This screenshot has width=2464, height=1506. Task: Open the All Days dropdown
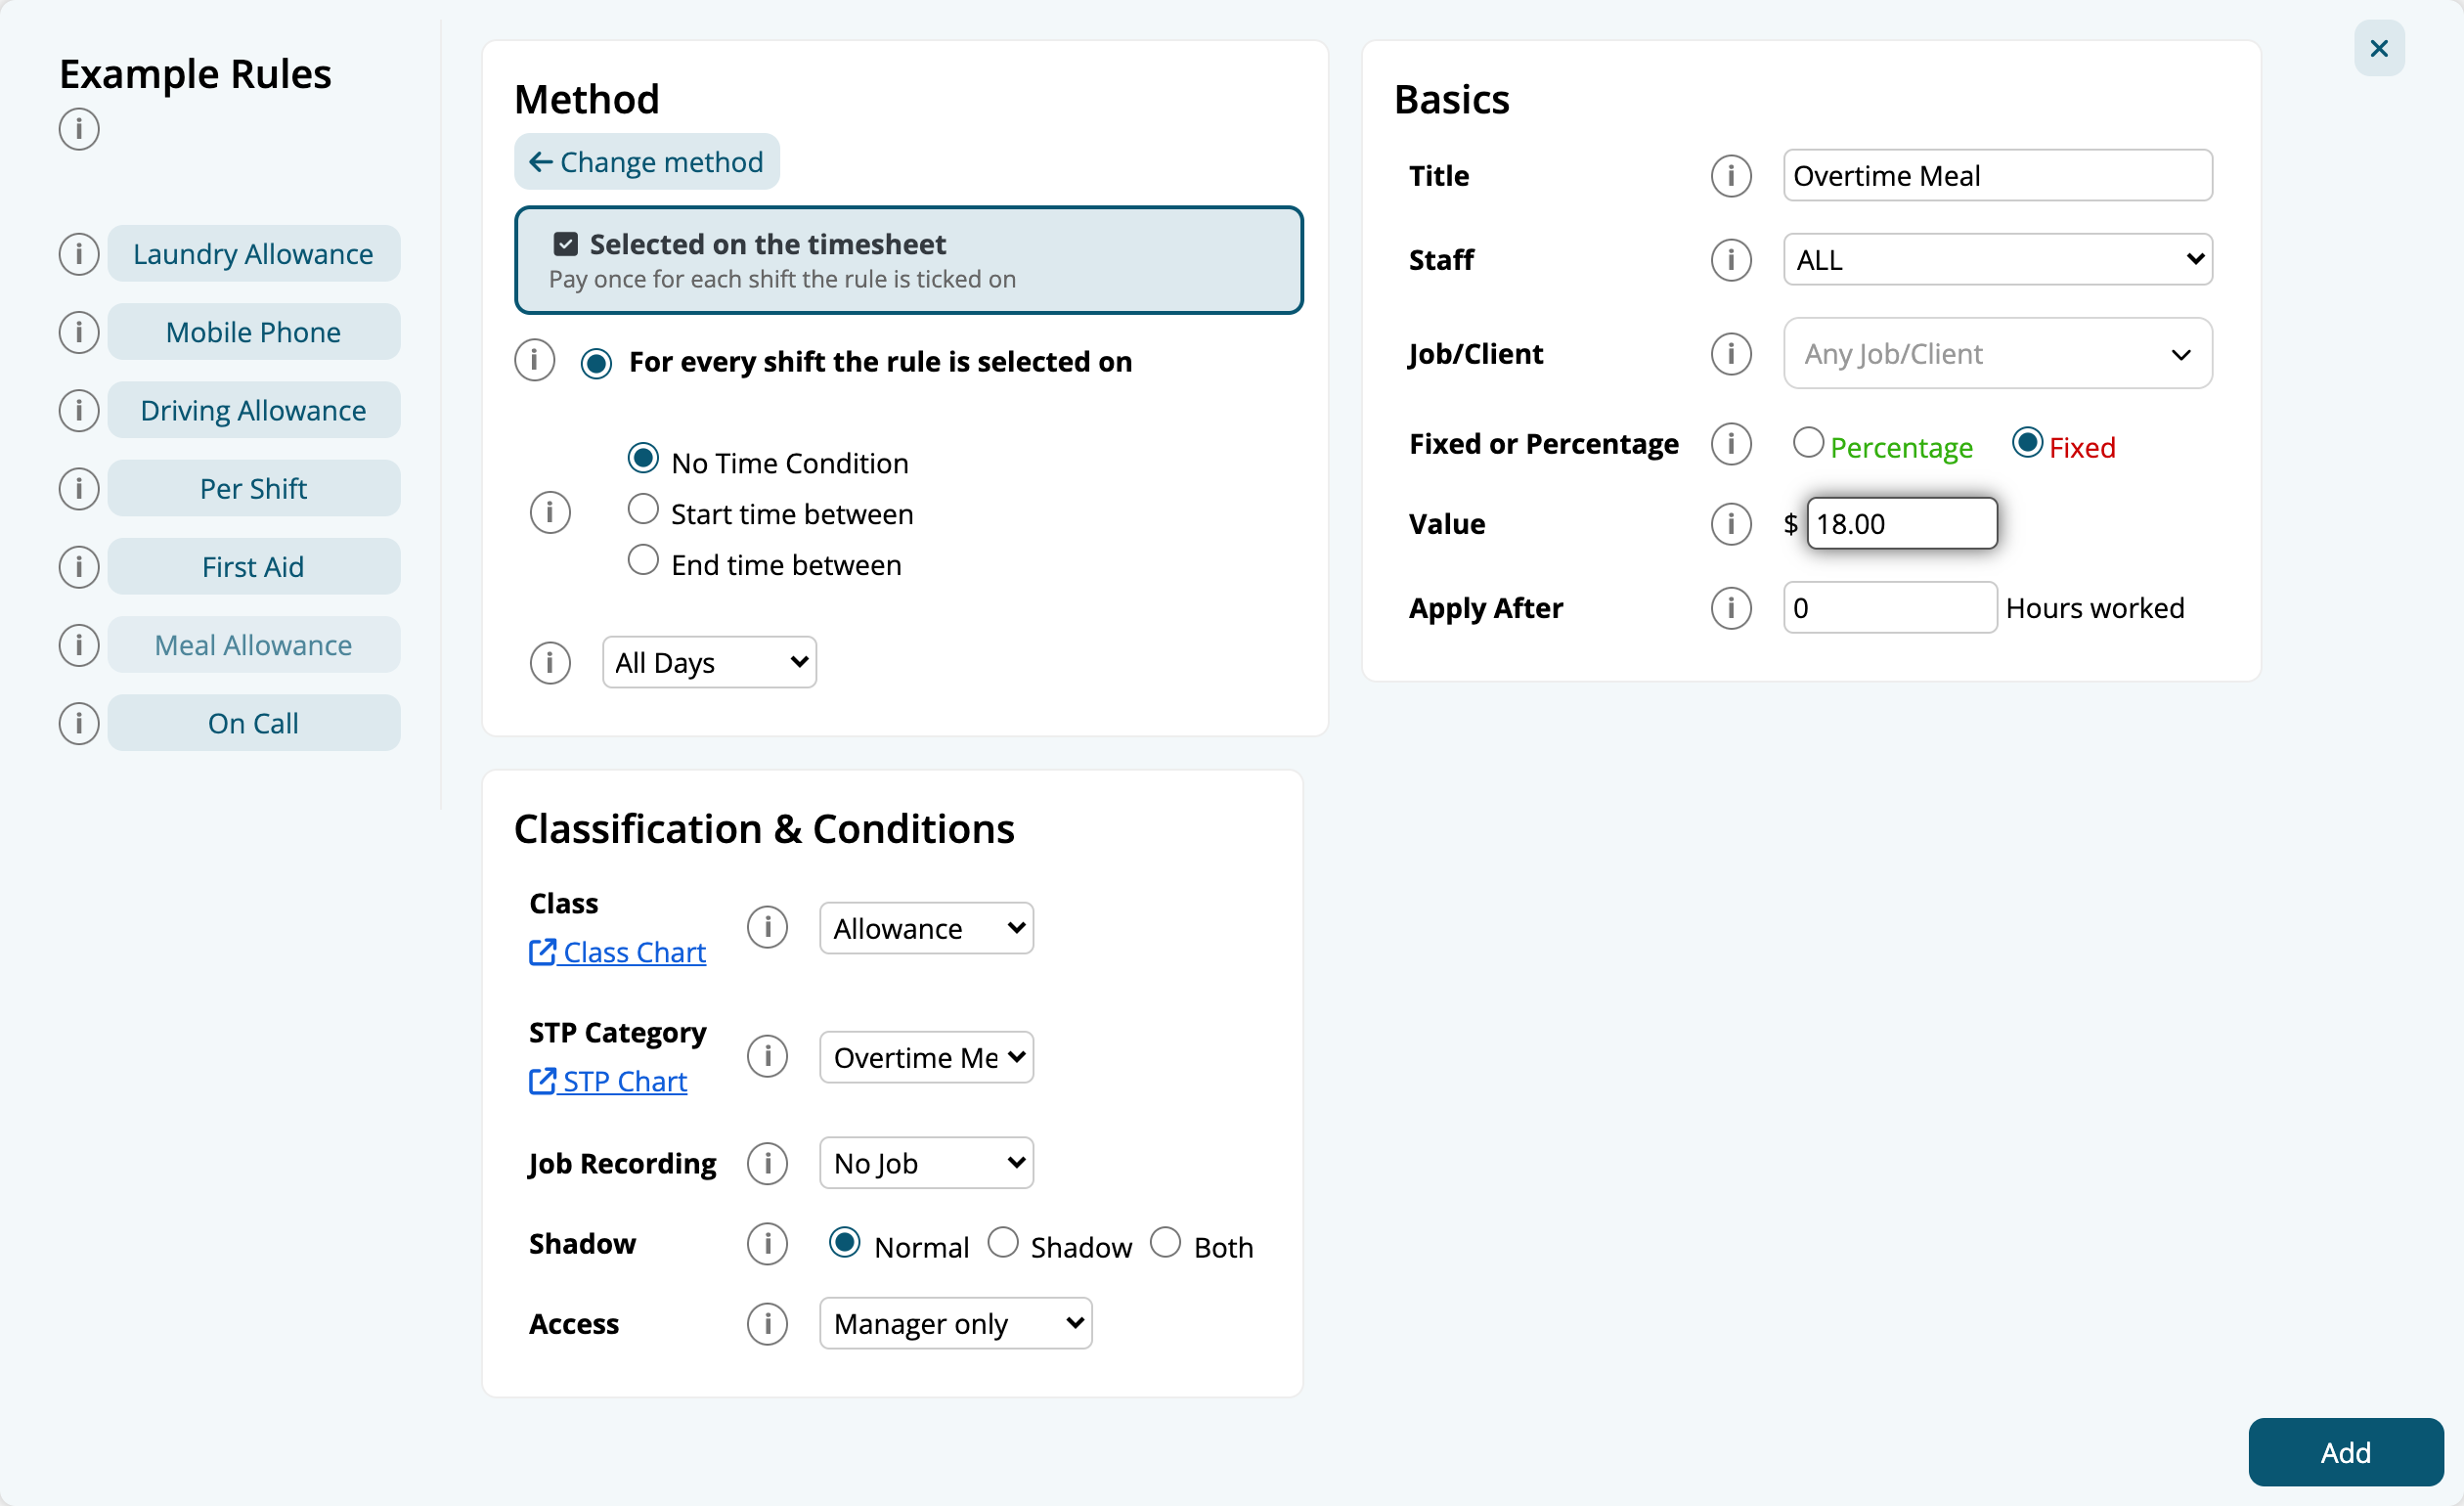[709, 663]
